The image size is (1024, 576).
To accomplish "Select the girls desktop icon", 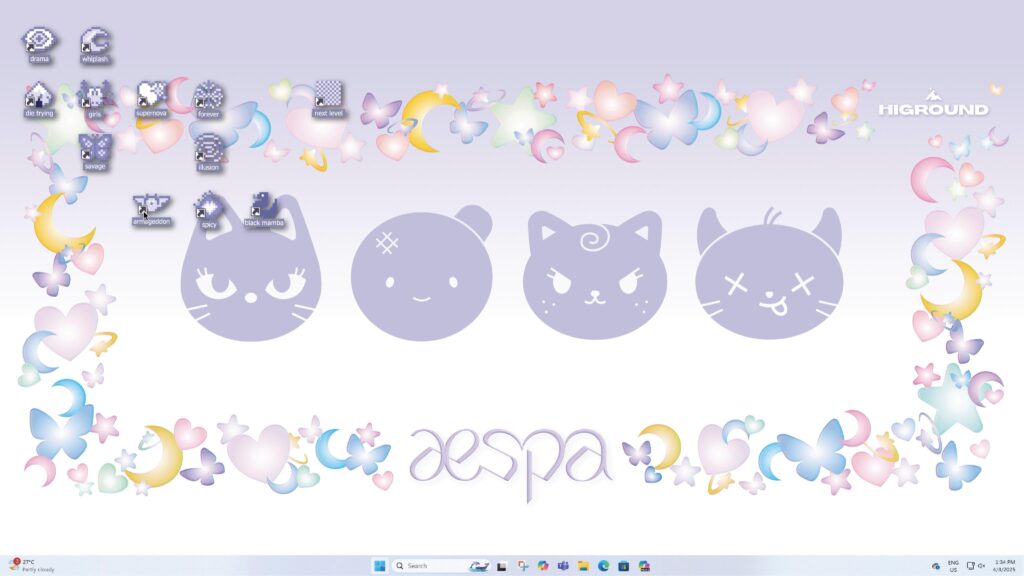I will pos(95,99).
